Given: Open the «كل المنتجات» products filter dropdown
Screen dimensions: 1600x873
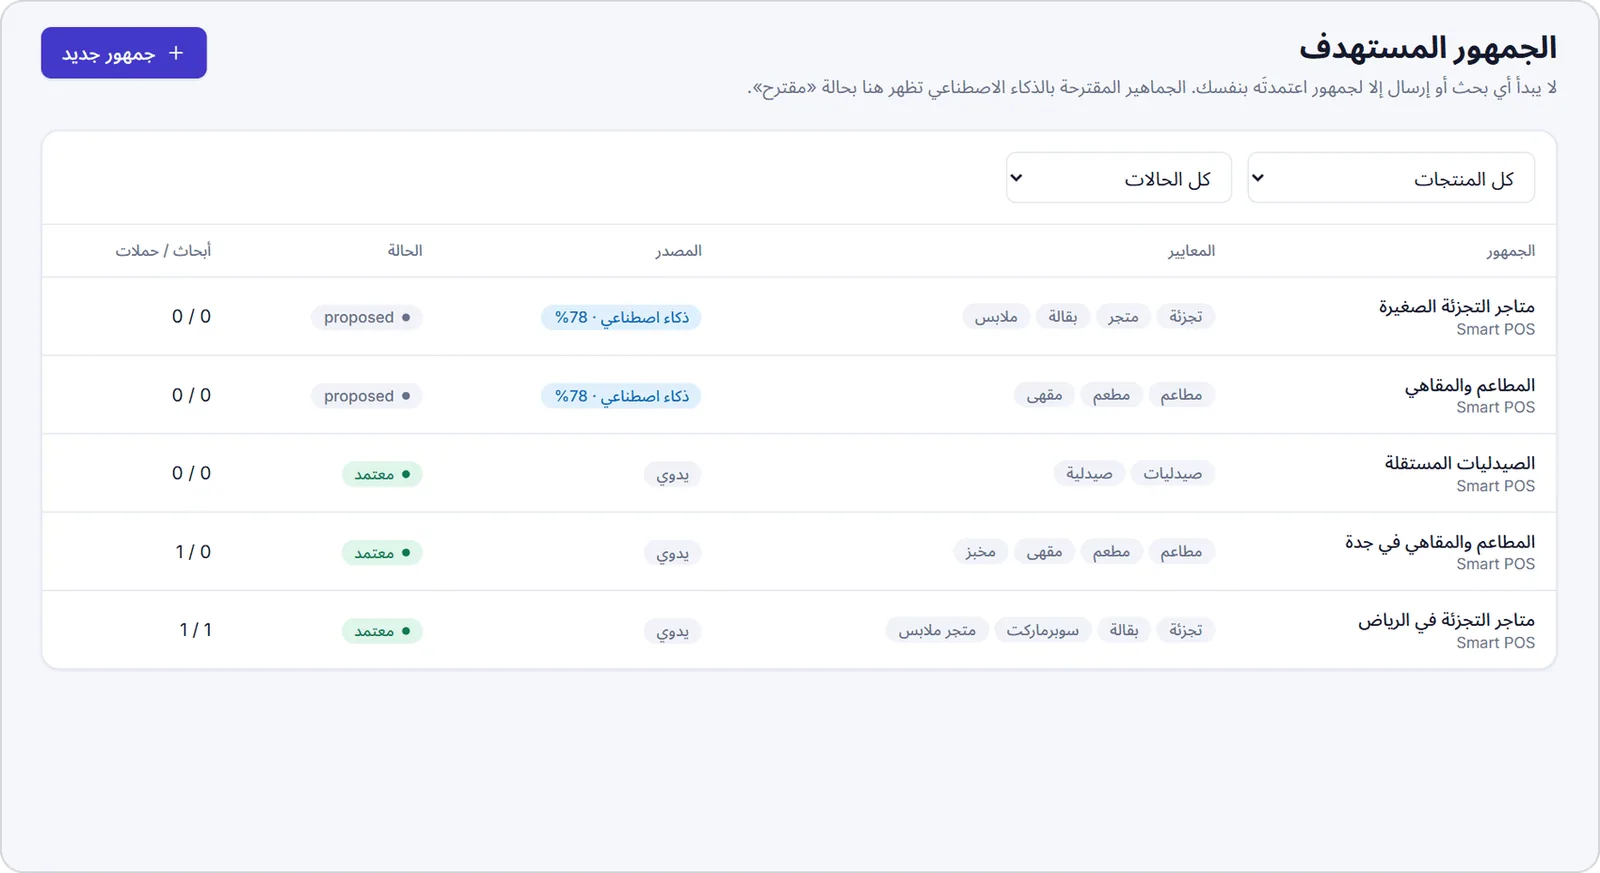Looking at the screenshot, I should tap(1391, 178).
